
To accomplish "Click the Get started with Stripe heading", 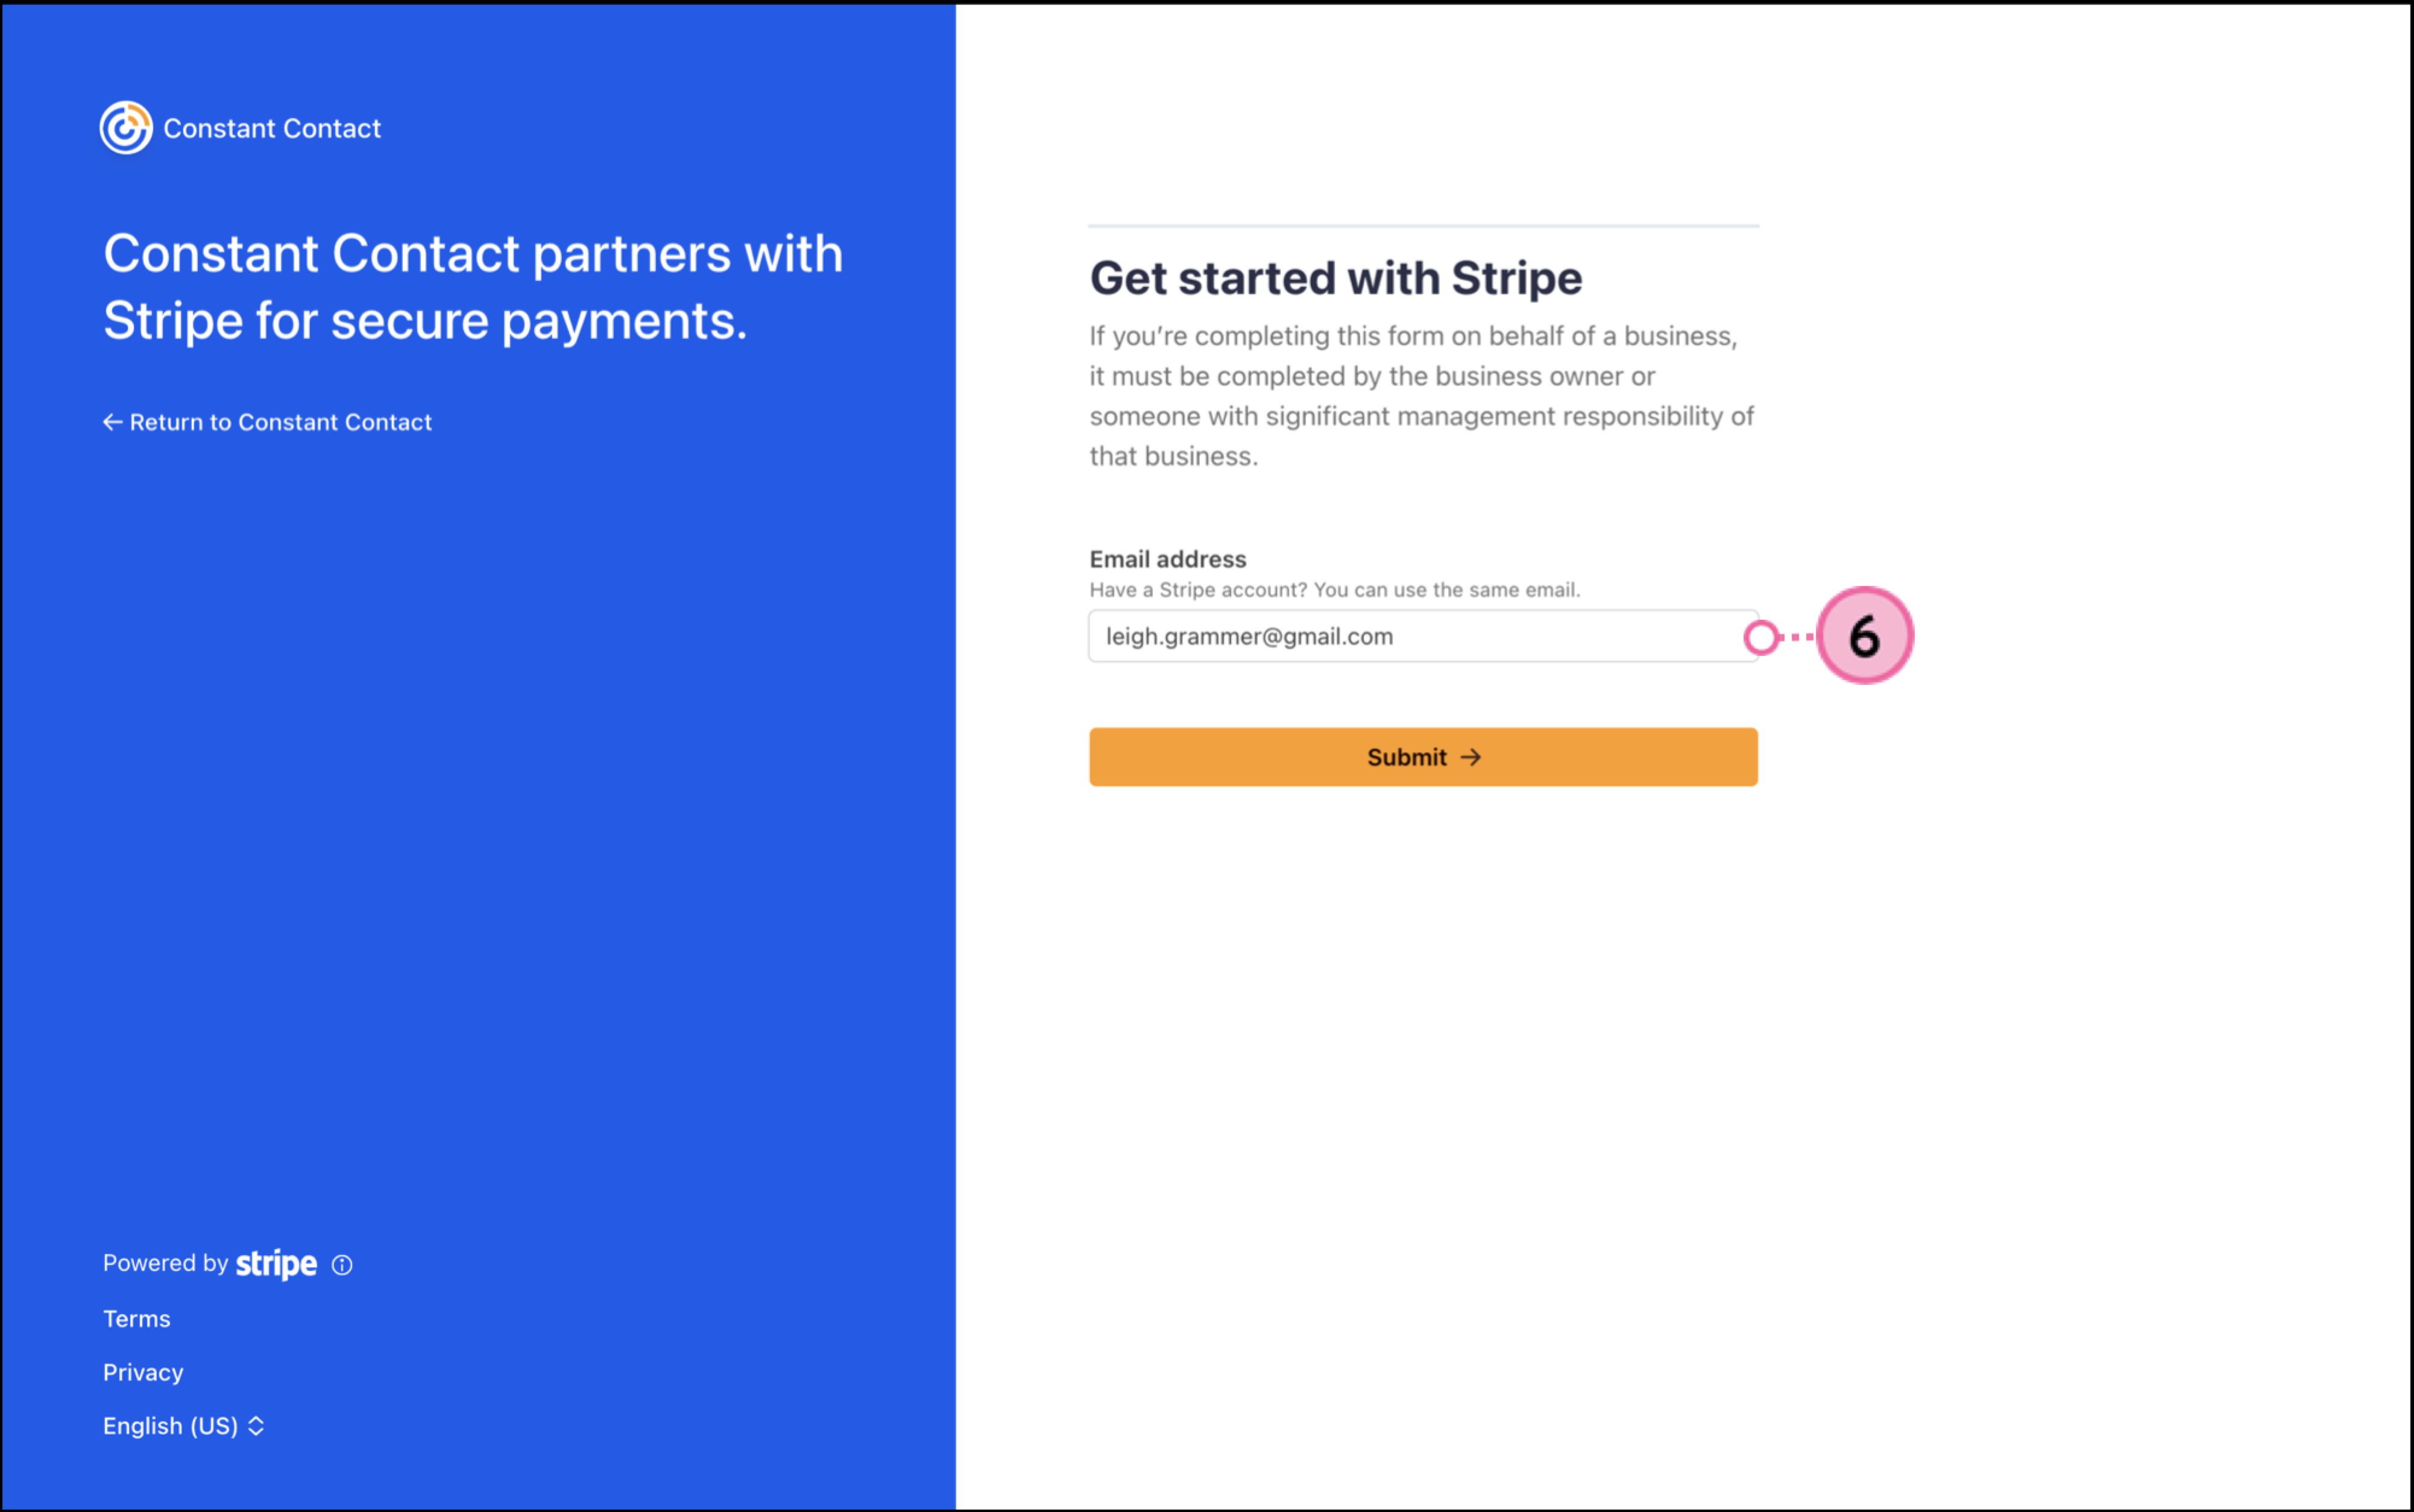I will 1335,278.
